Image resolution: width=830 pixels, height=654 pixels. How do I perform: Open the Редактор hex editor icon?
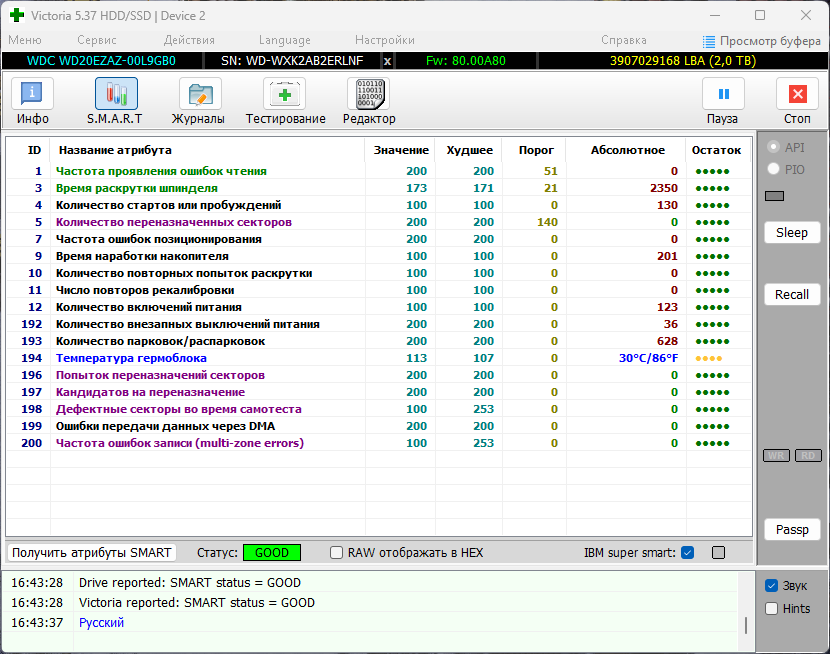pos(368,94)
